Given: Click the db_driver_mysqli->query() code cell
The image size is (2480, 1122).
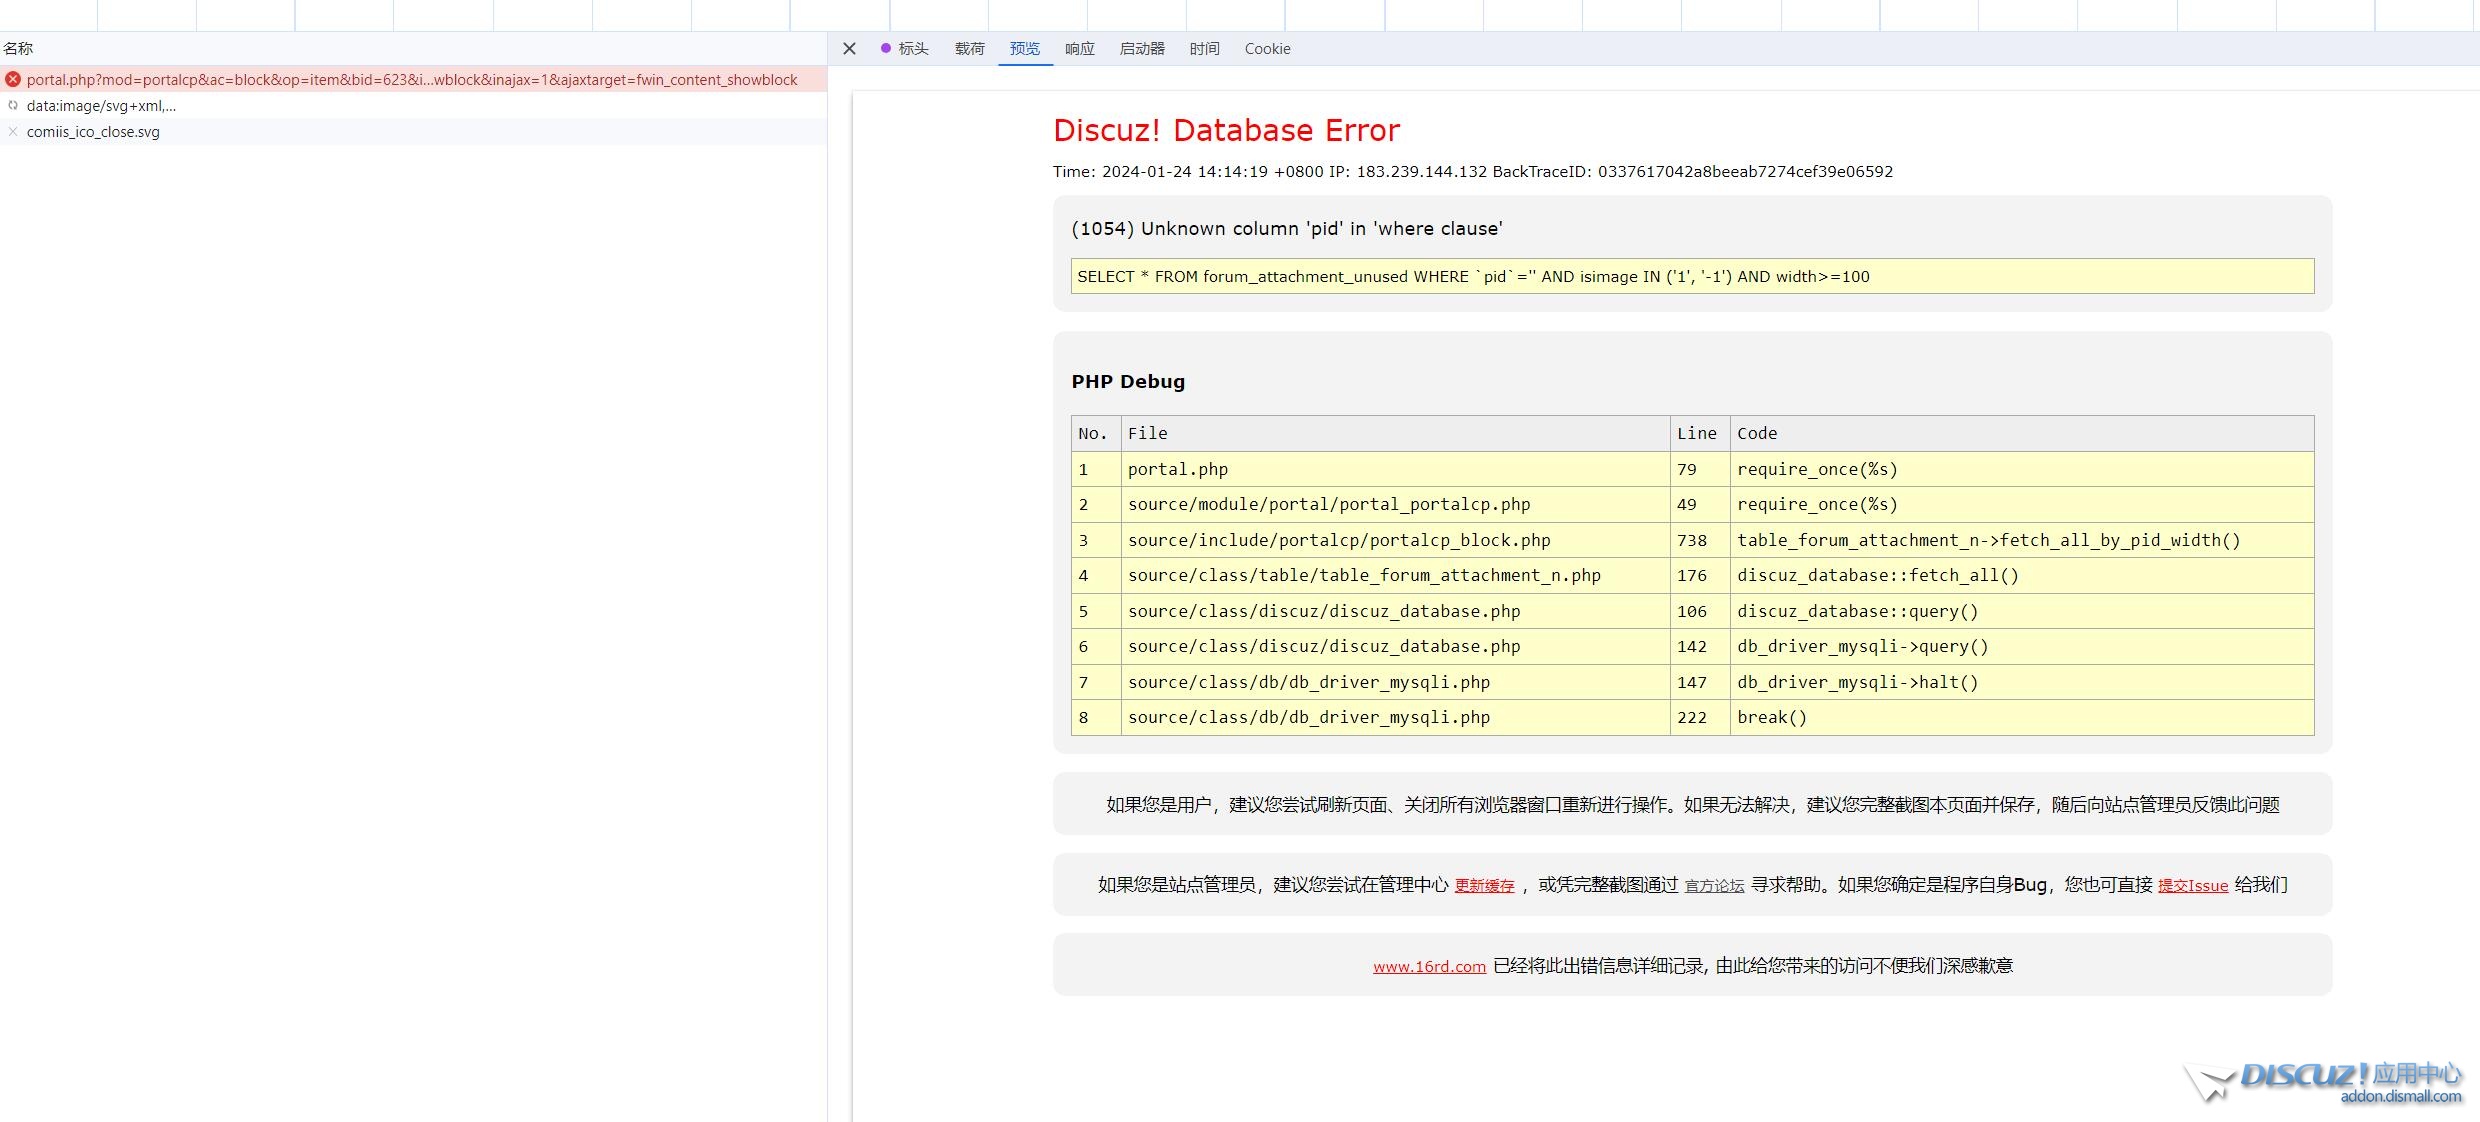Looking at the screenshot, I should [x=2022, y=646].
